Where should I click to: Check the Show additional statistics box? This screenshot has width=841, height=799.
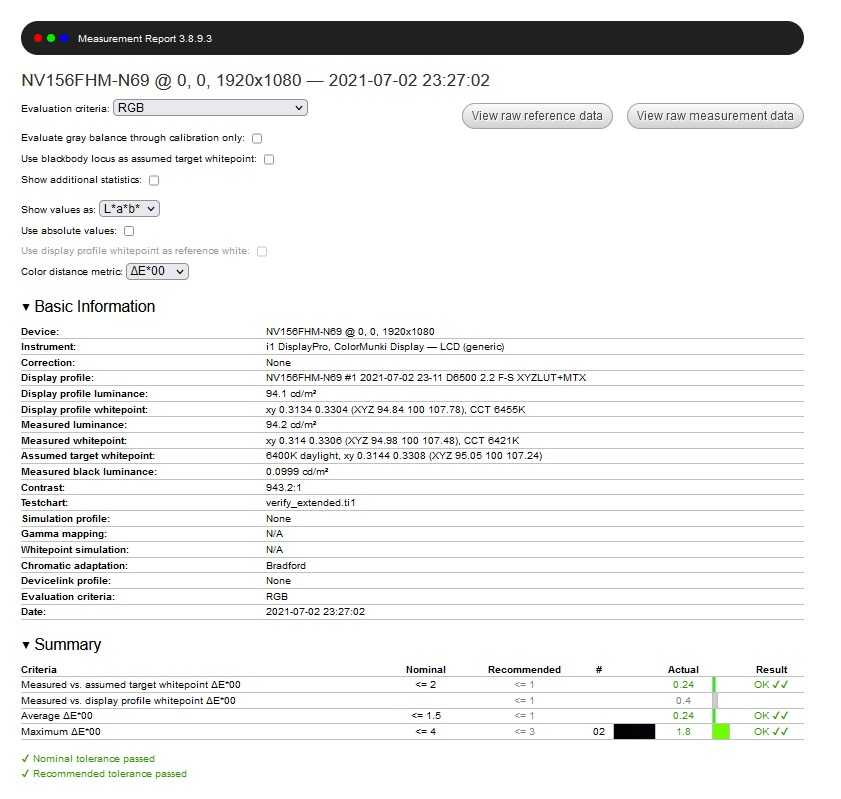[154, 181]
